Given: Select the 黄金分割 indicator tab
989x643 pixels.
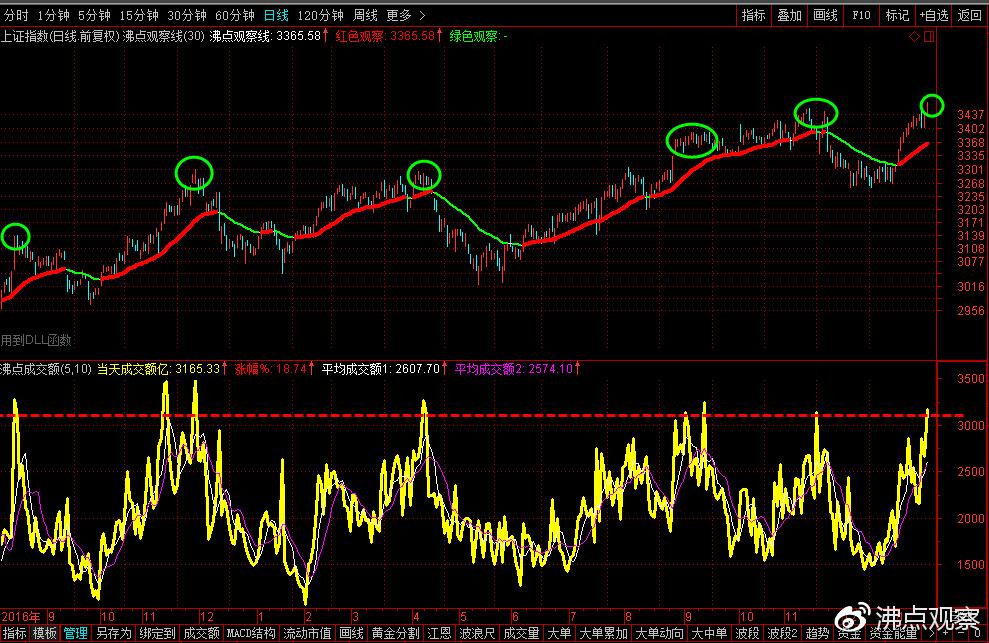Looking at the screenshot, I should [394, 633].
